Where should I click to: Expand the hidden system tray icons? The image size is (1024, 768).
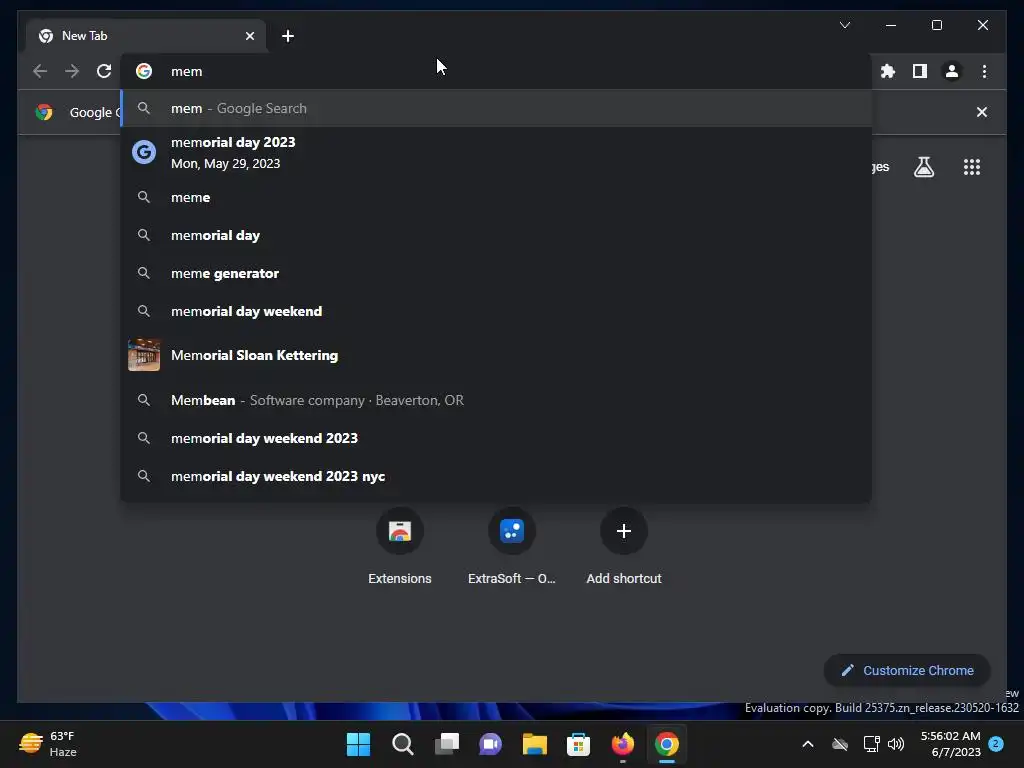coord(808,744)
